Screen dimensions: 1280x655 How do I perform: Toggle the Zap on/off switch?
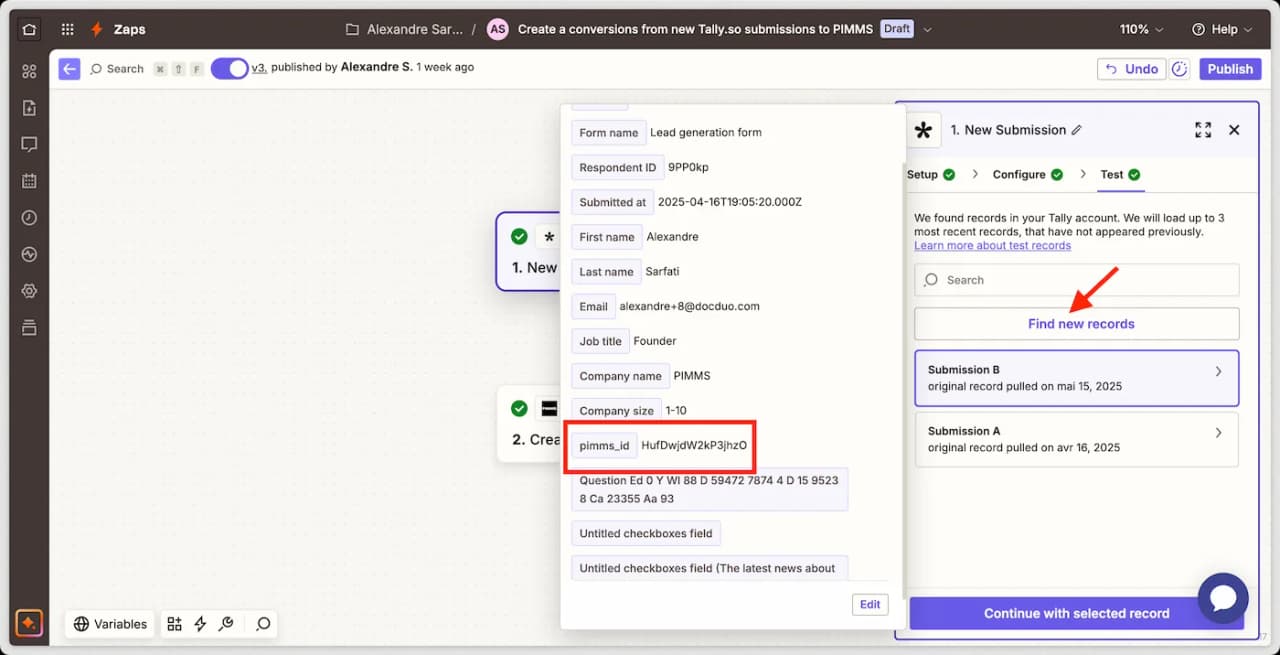(x=229, y=68)
